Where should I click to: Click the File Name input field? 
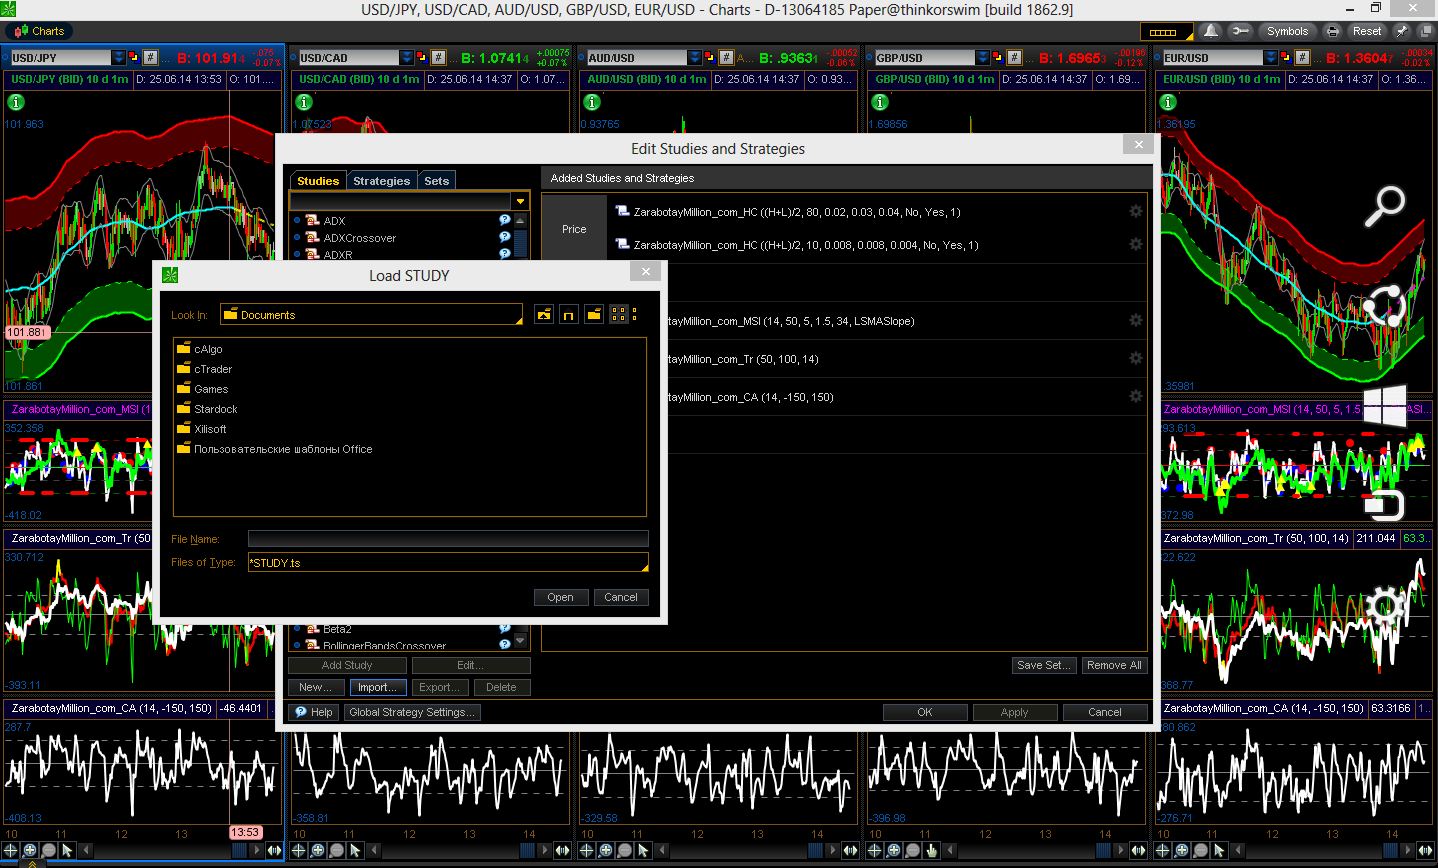(448, 539)
